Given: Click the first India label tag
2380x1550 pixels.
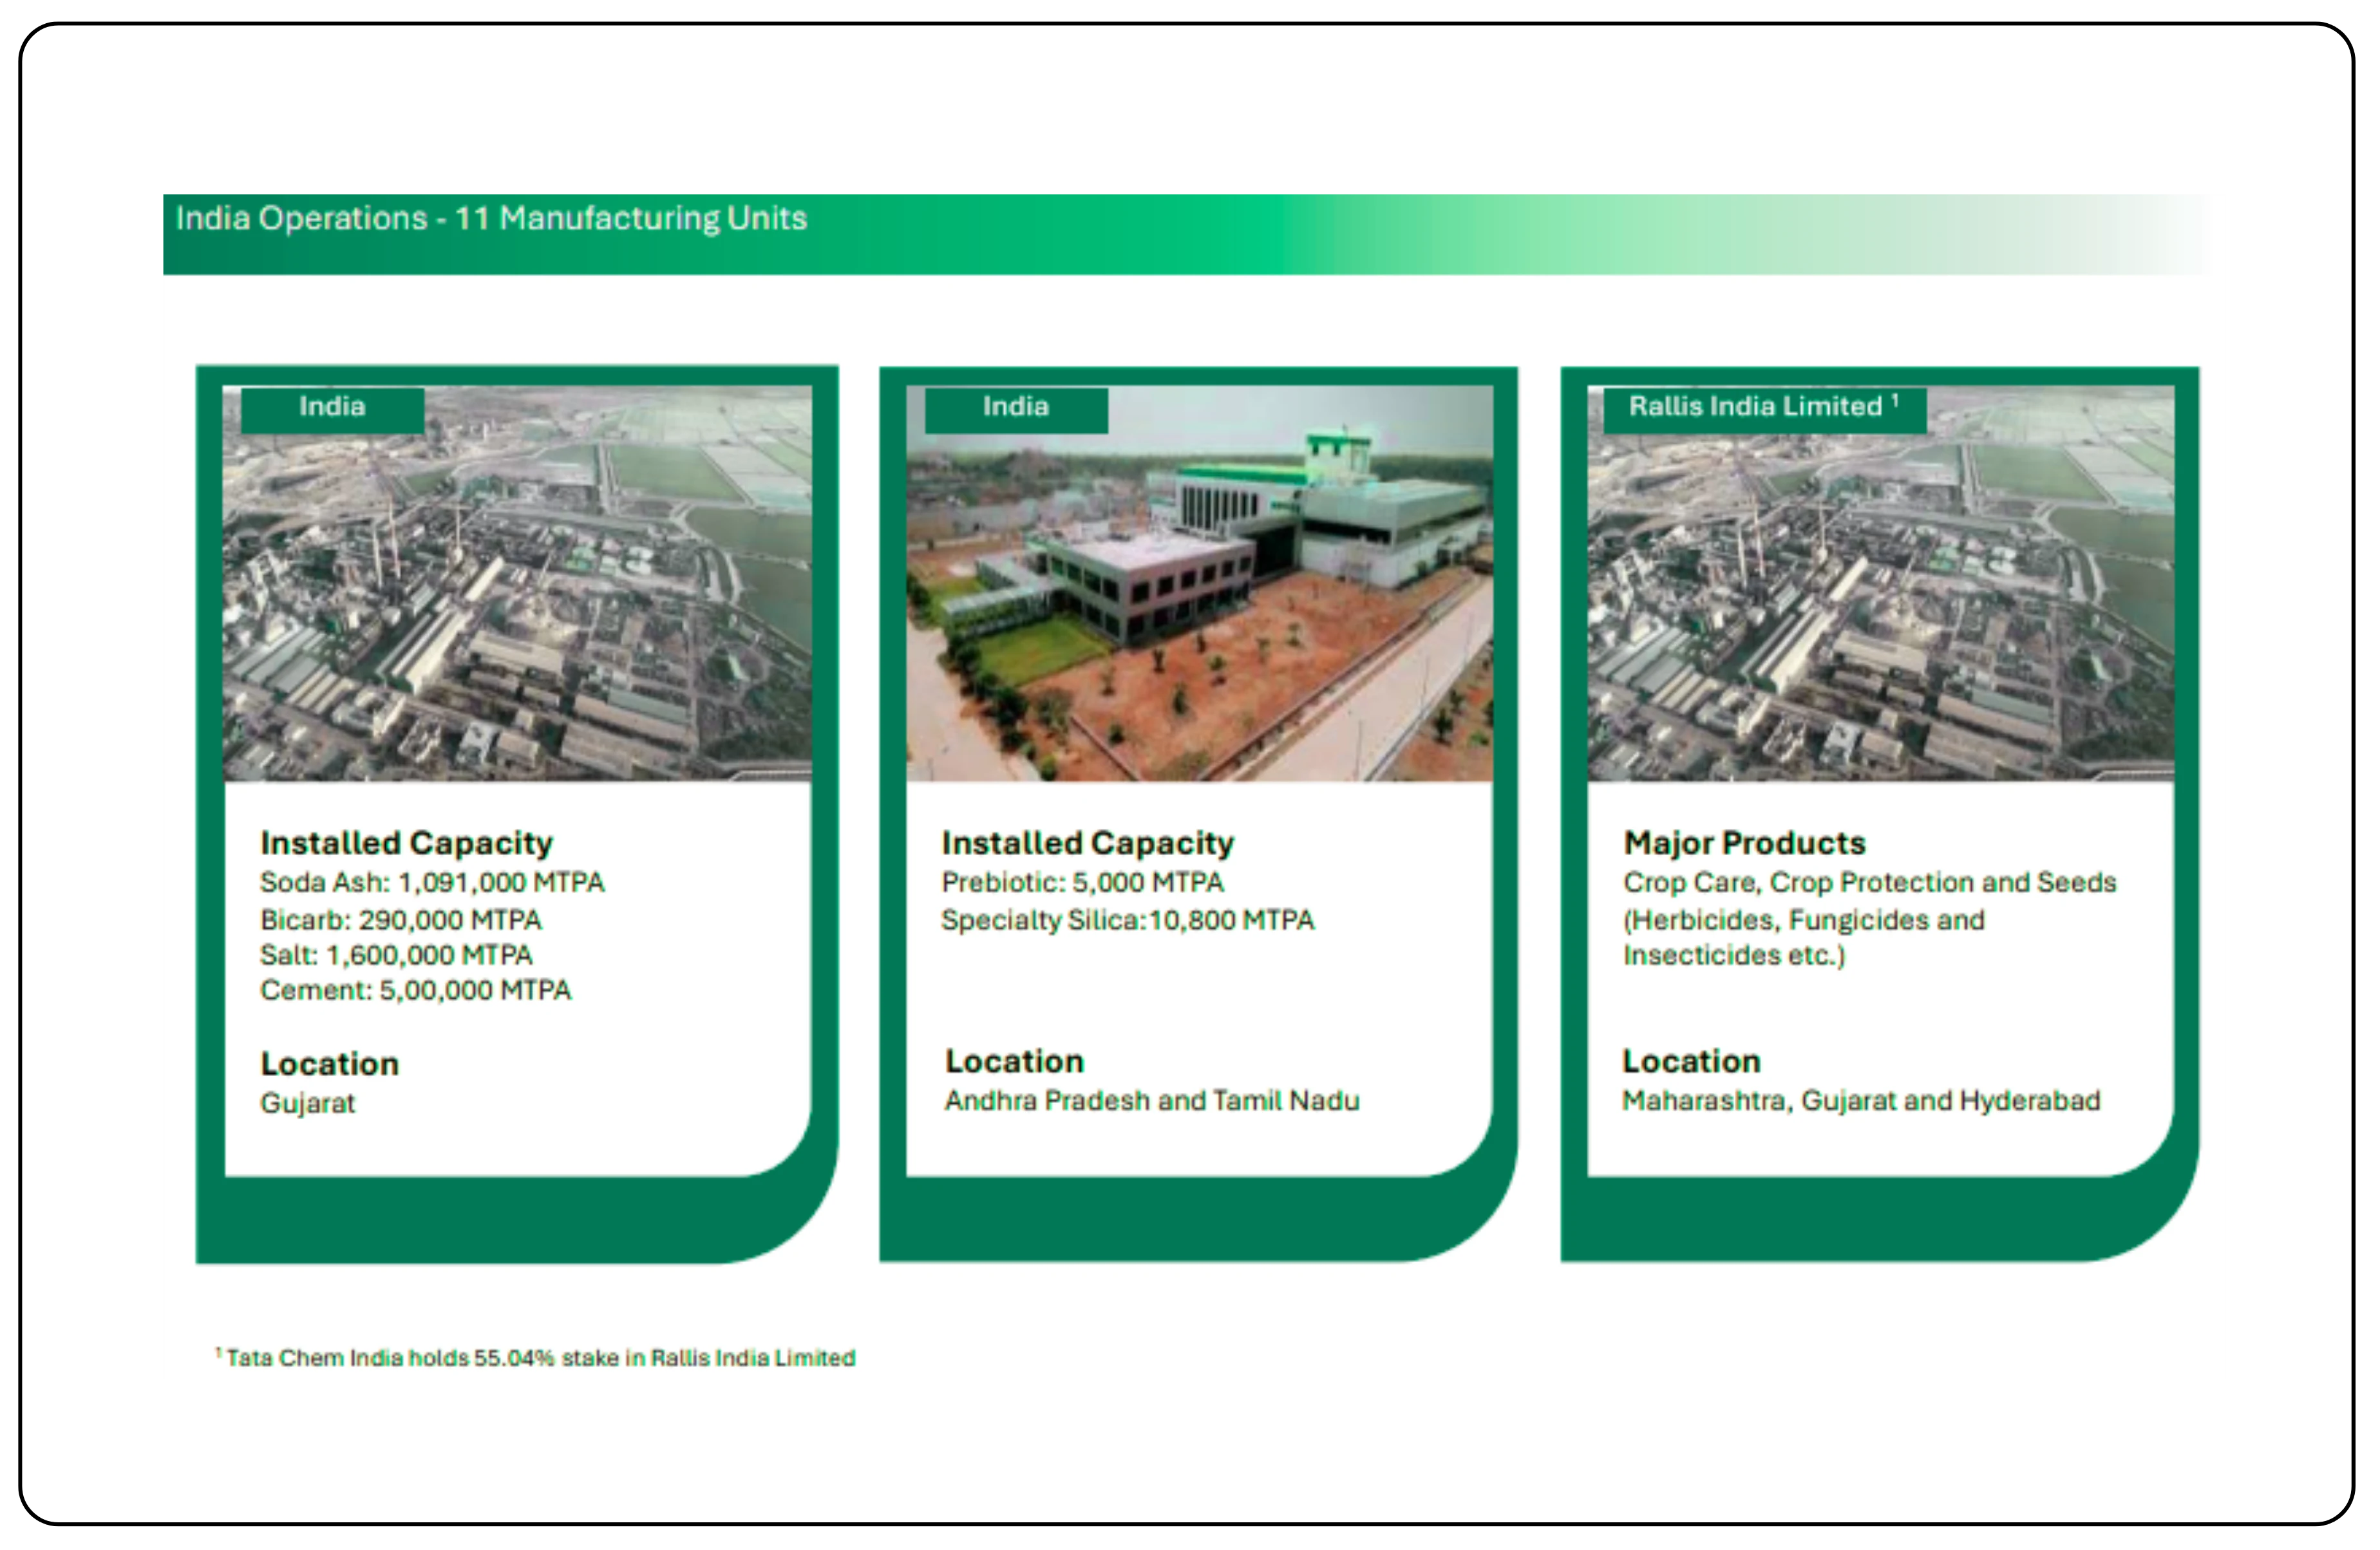Looking at the screenshot, I should 332,408.
